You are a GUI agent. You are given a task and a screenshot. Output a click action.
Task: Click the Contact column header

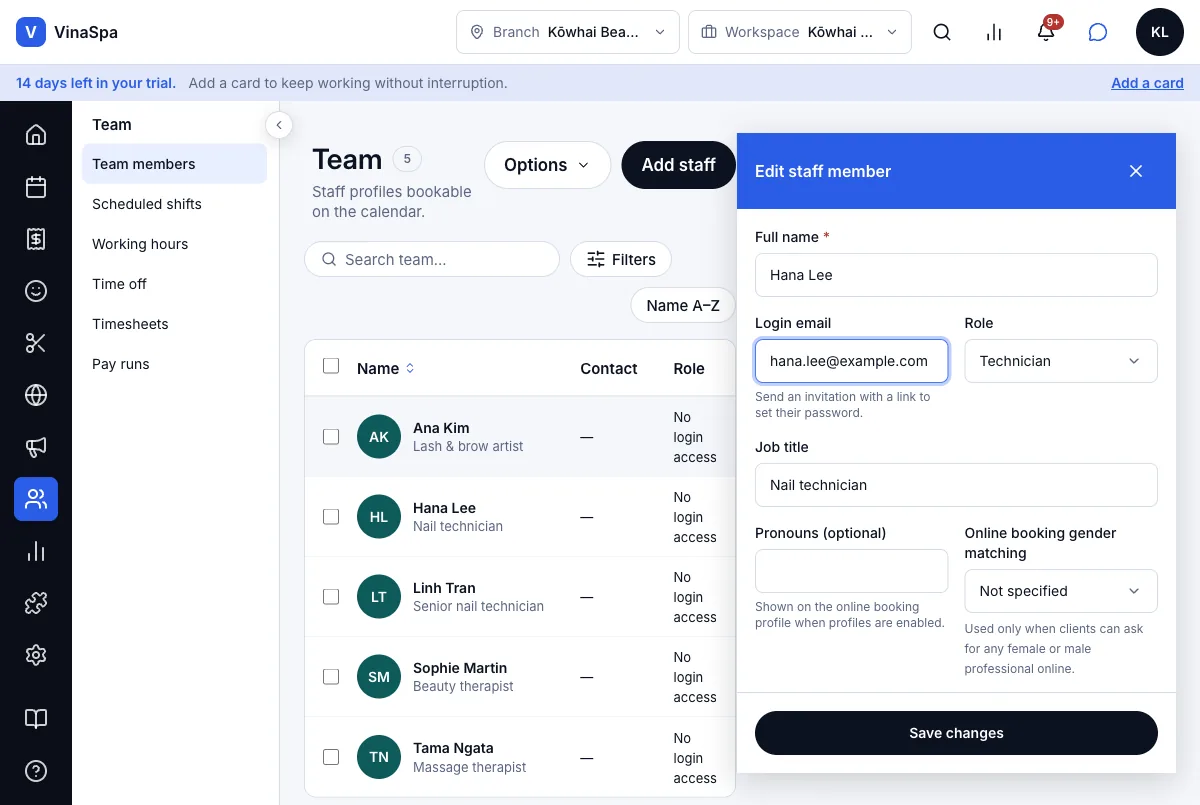tap(609, 368)
